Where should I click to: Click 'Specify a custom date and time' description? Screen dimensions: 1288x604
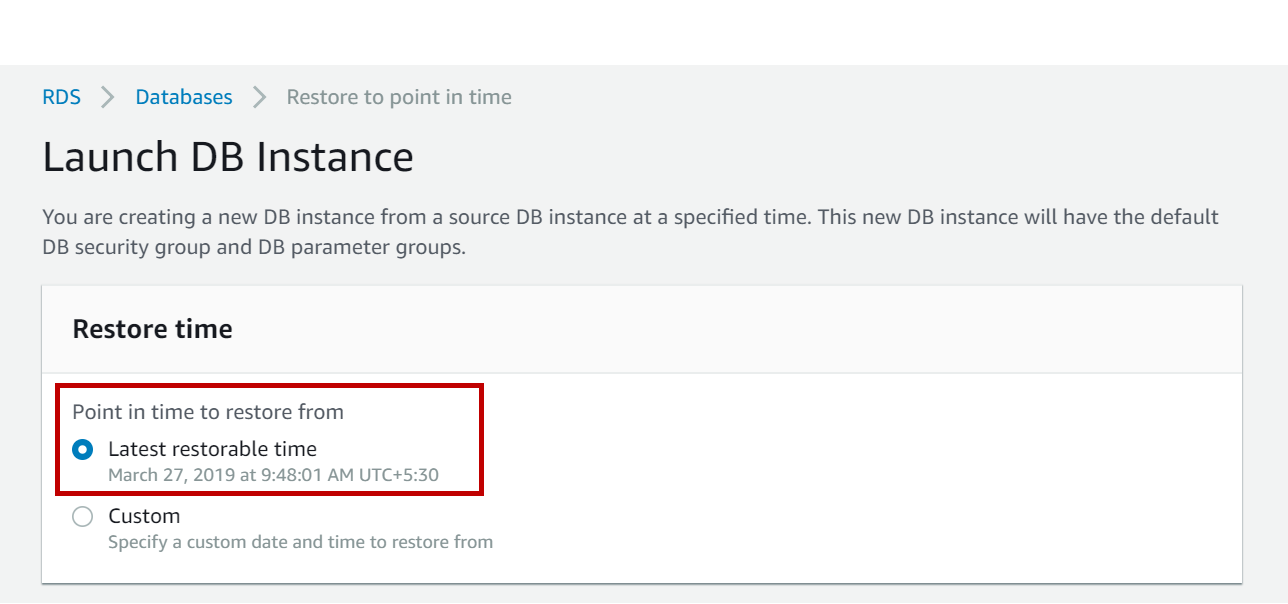(x=300, y=542)
